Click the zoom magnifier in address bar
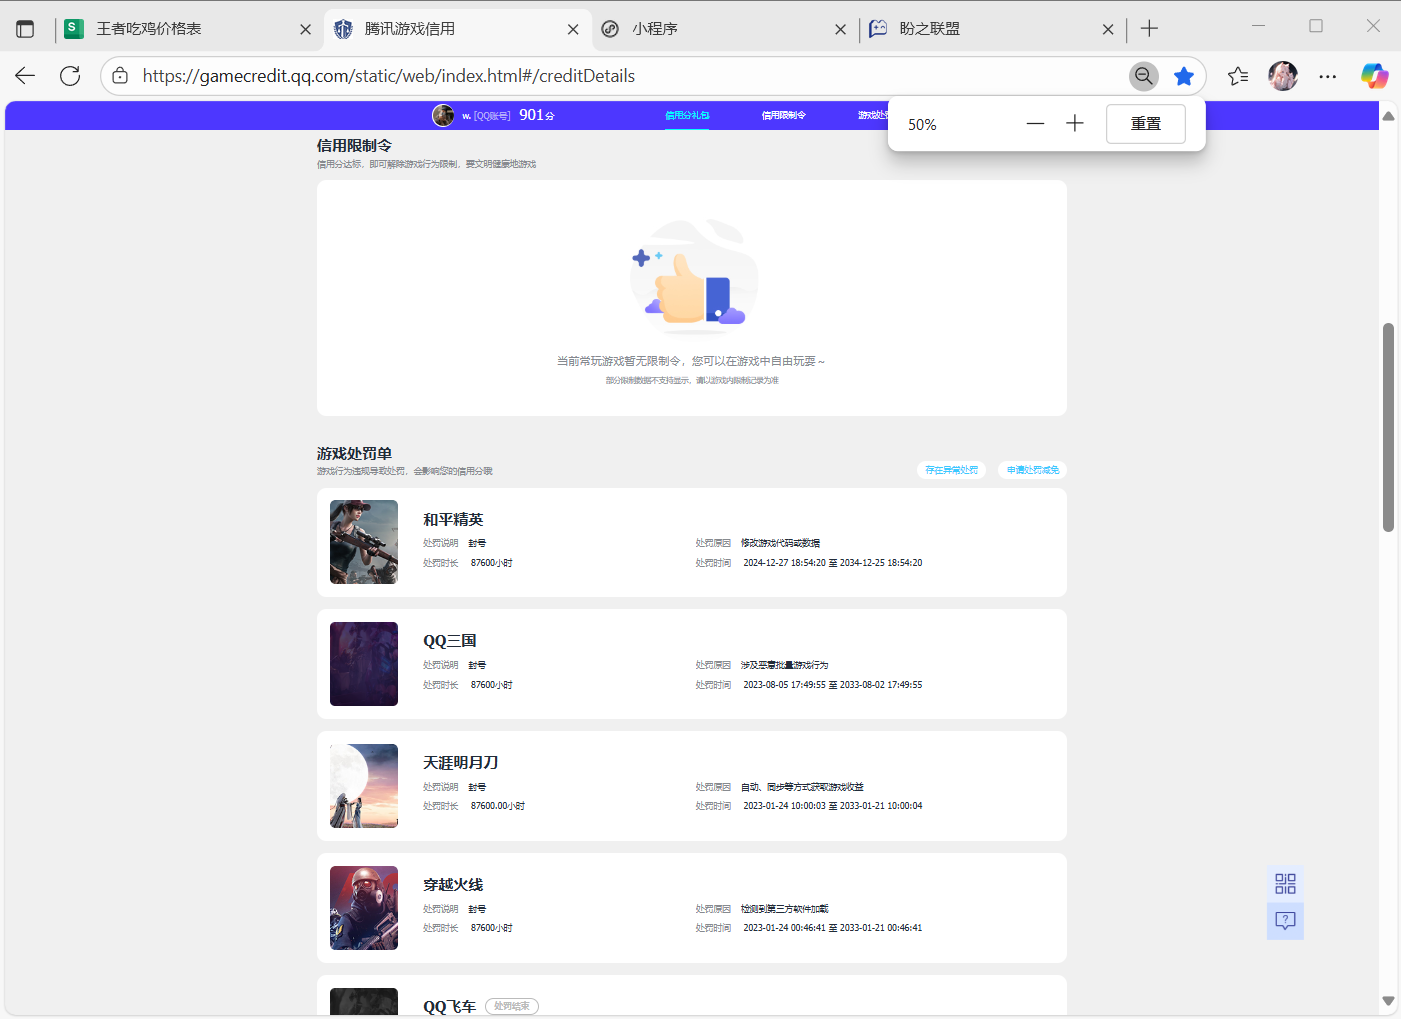 point(1144,76)
